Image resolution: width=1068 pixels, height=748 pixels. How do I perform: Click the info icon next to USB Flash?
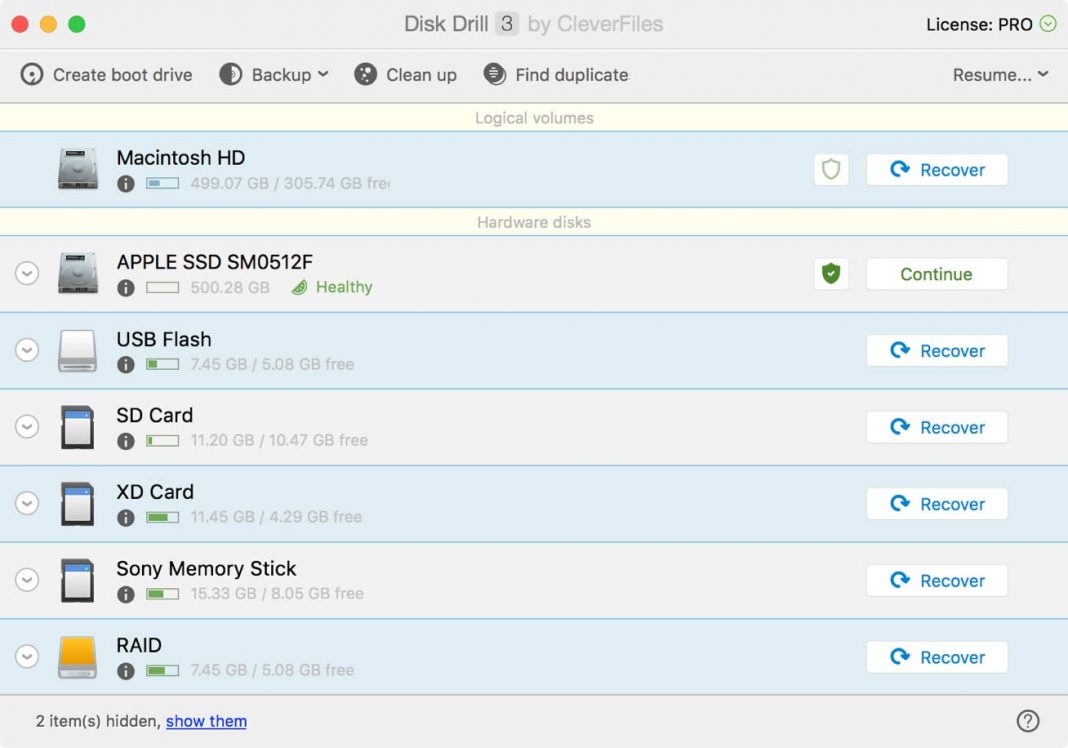coord(126,364)
